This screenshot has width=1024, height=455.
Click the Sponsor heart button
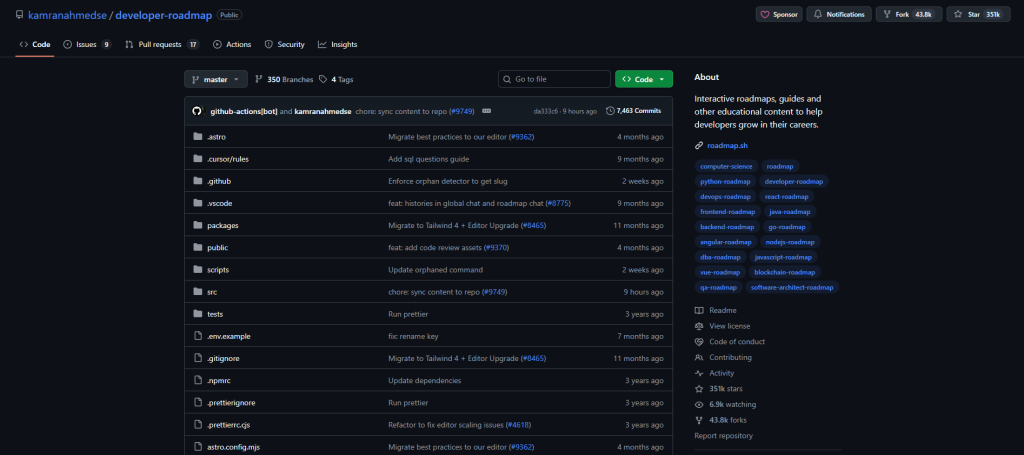[x=780, y=14]
